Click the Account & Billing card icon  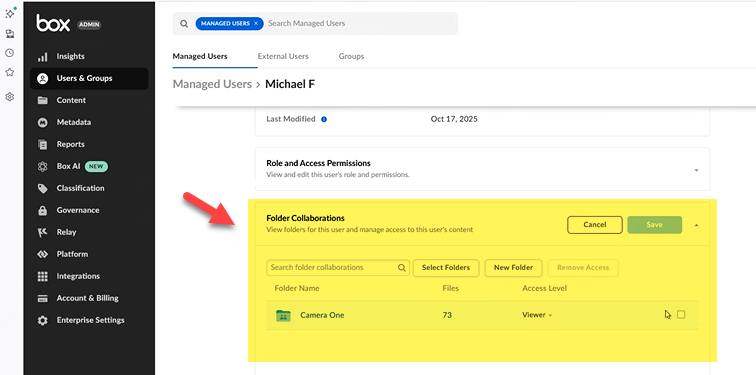pyautogui.click(x=42, y=298)
